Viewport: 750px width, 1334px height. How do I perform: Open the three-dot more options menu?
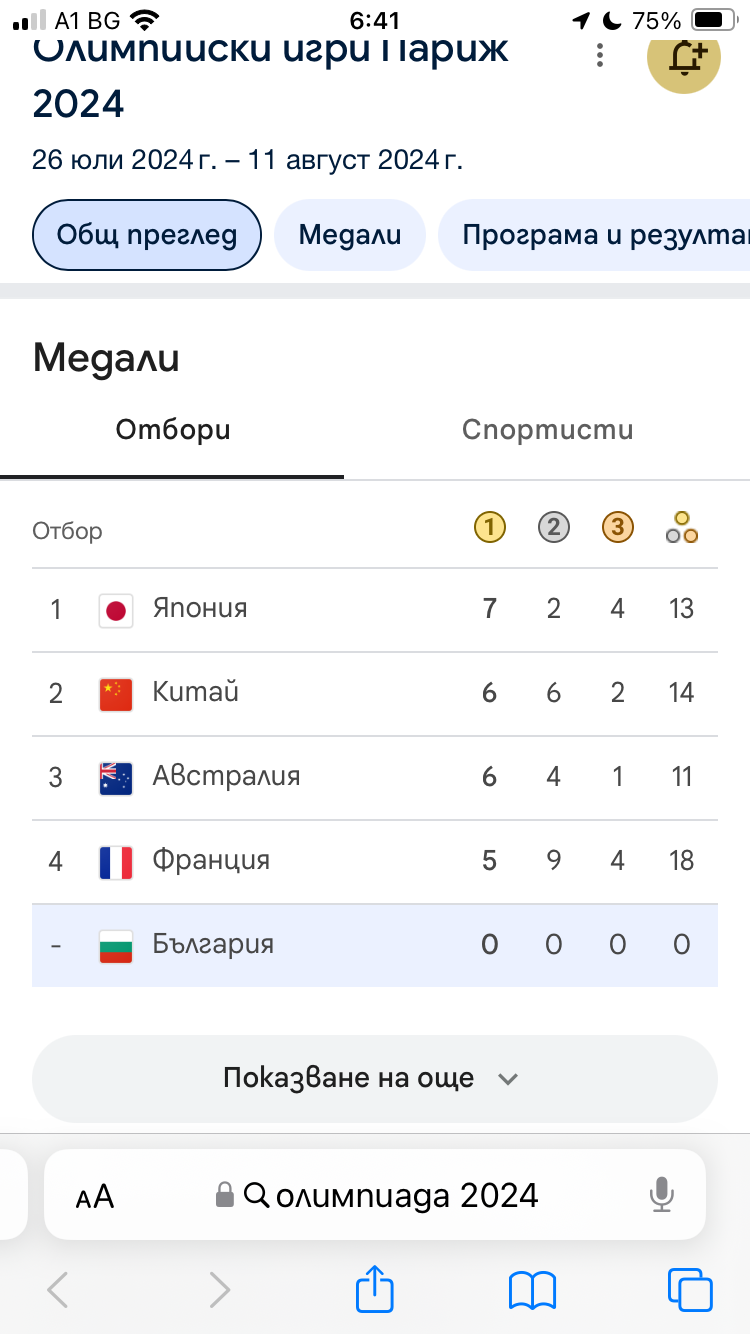(x=600, y=56)
